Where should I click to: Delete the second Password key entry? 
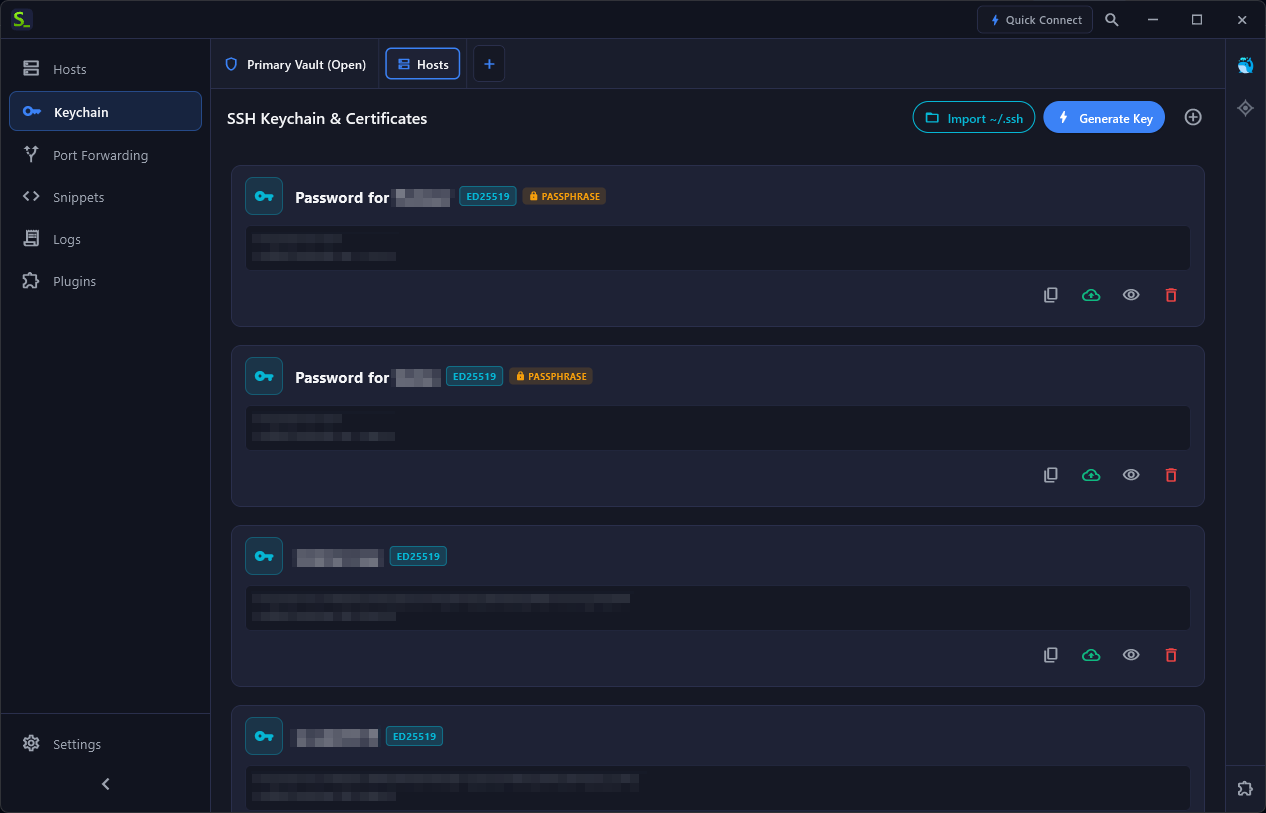coord(1171,475)
